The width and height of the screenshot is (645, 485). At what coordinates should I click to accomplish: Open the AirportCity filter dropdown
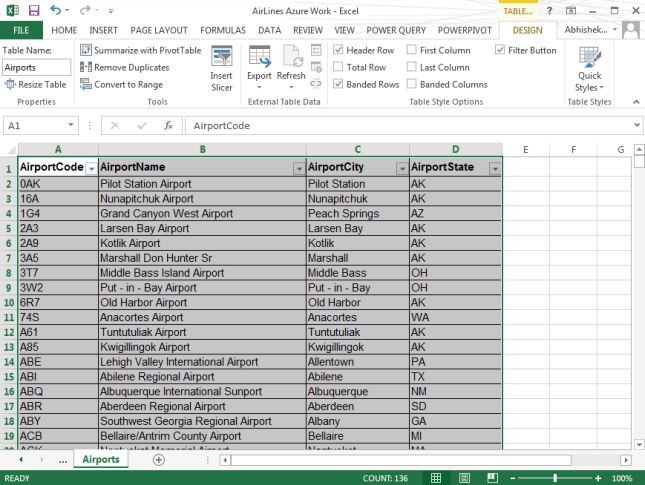(x=402, y=169)
